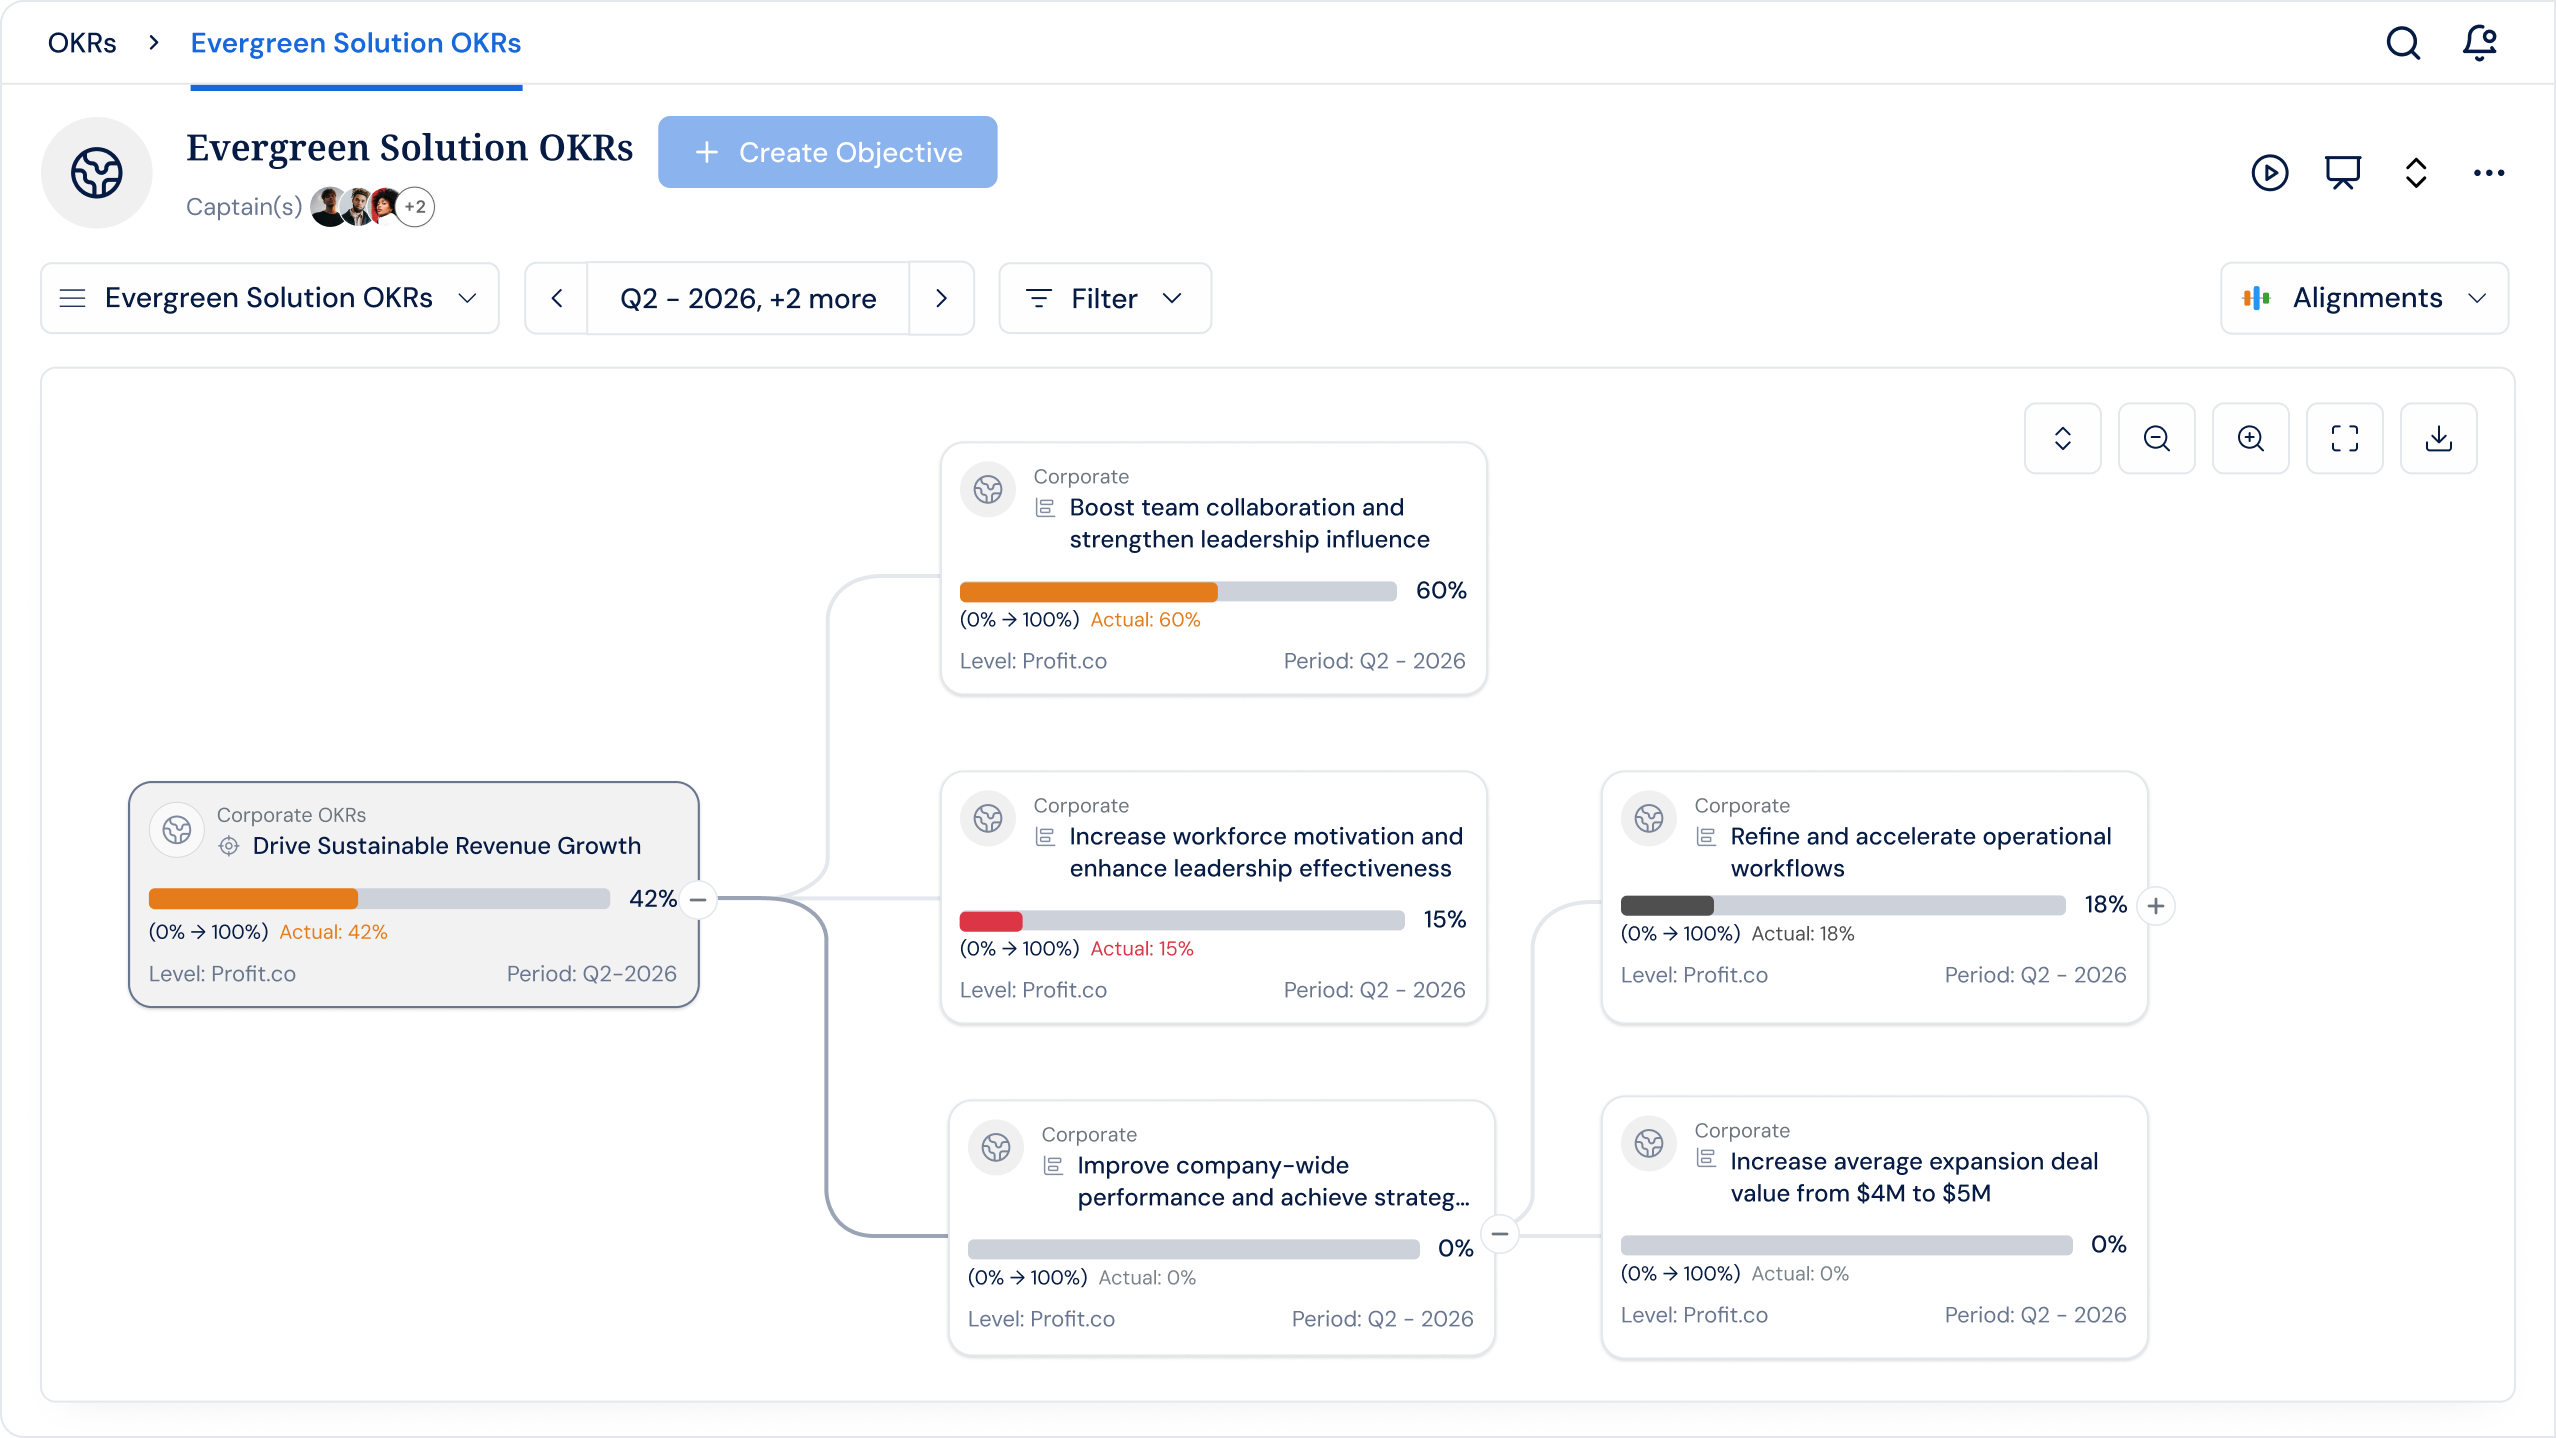Click the 15% red progress bar

pyautogui.click(x=1182, y=921)
